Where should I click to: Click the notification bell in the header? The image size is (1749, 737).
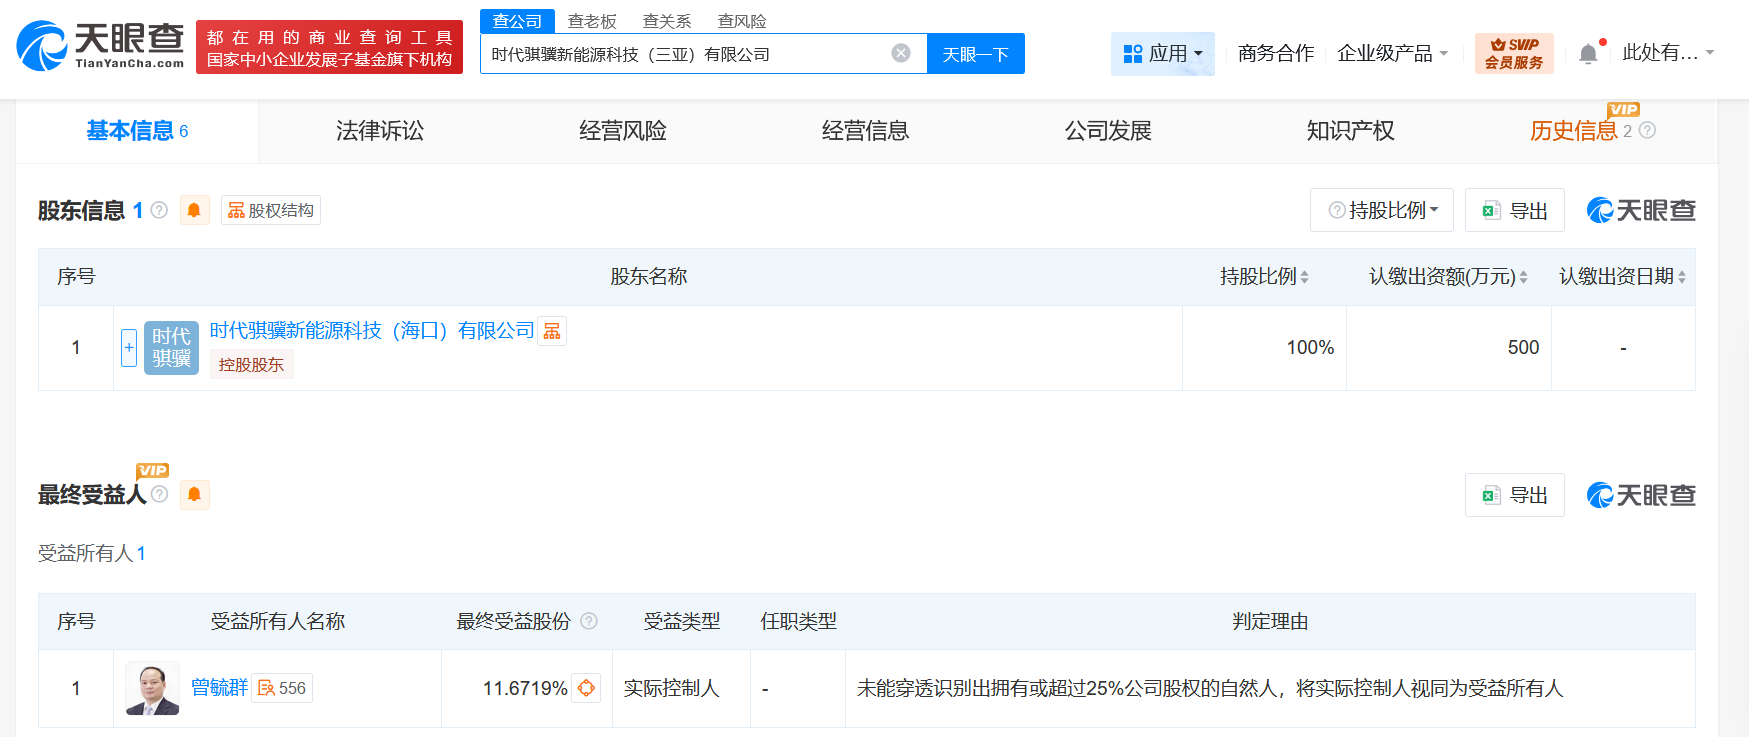click(1587, 54)
